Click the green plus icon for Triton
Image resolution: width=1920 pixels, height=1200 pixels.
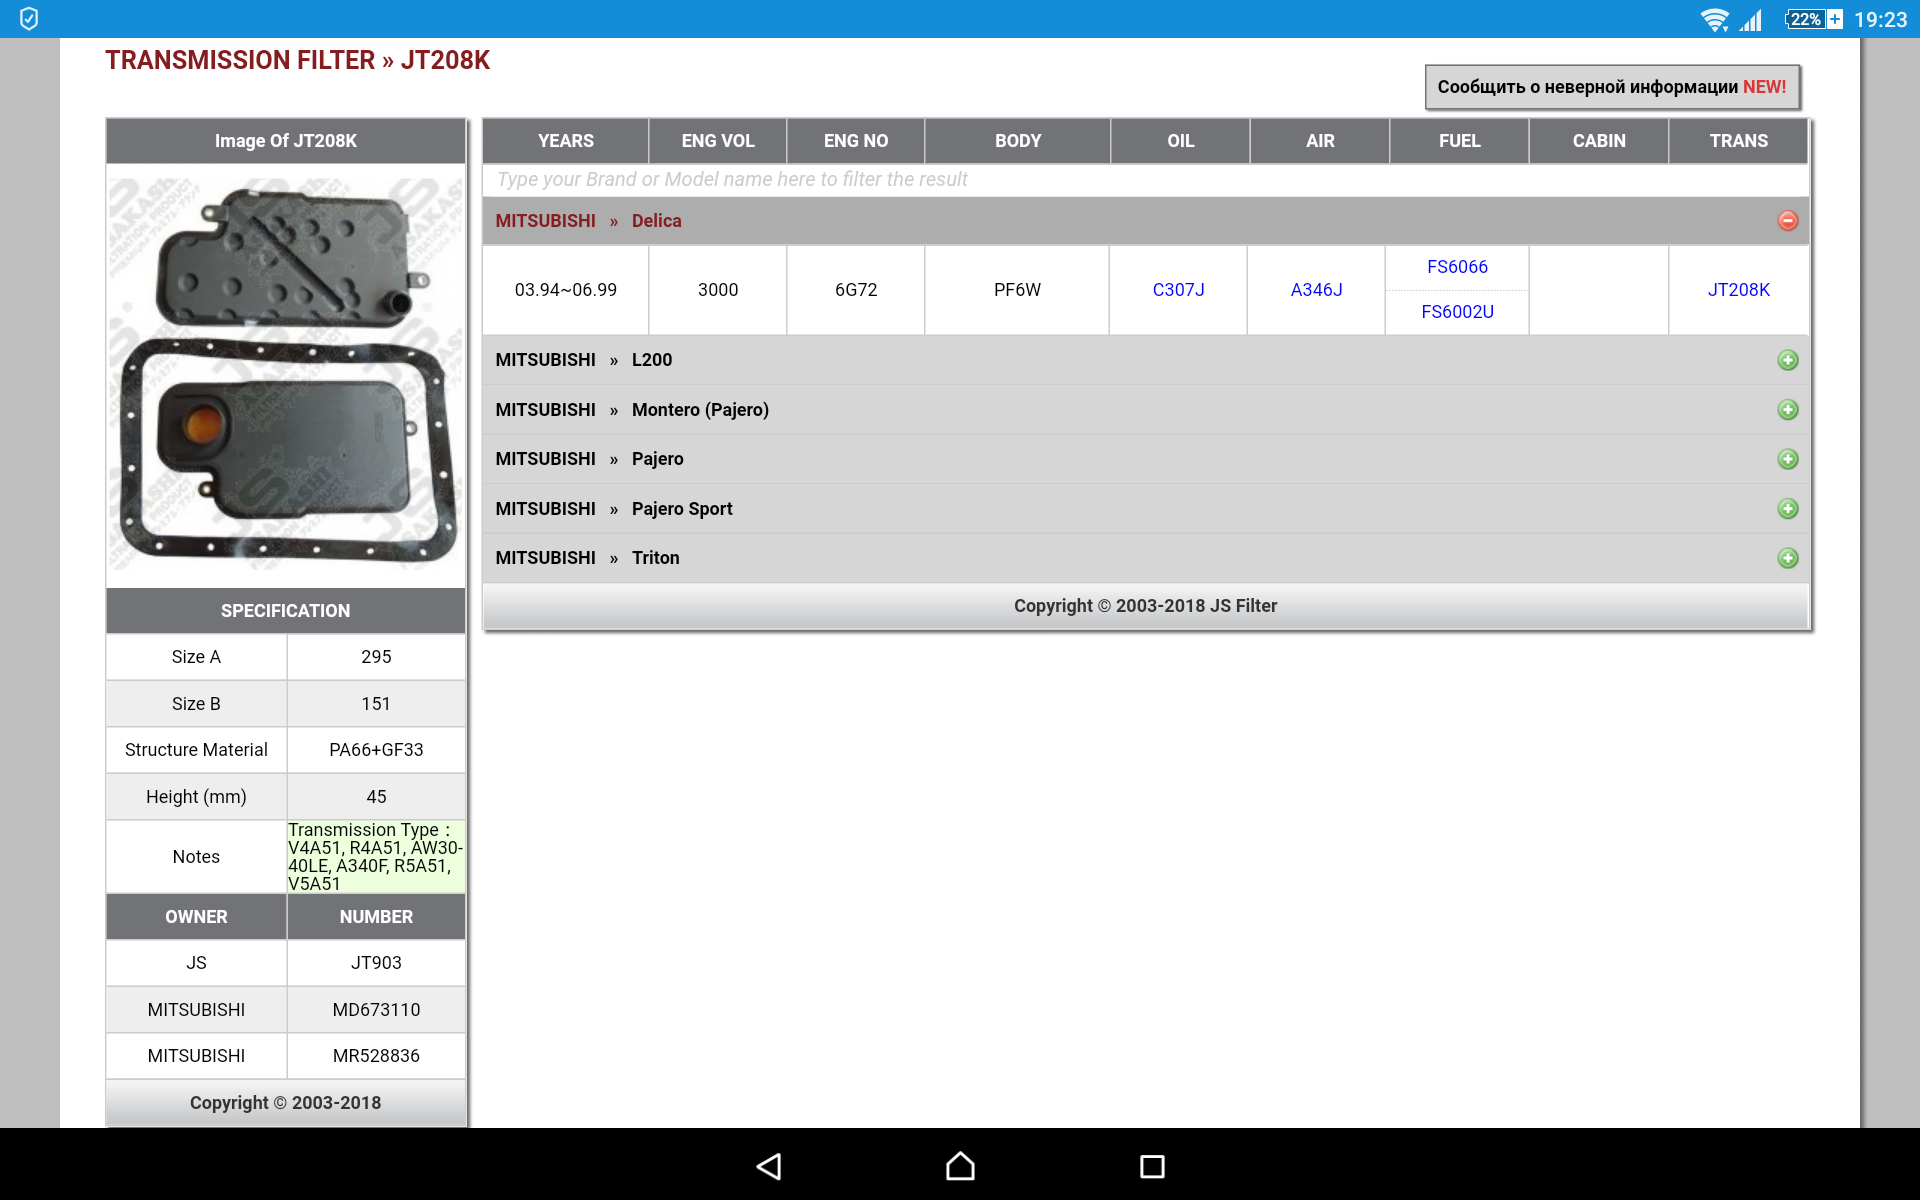click(1787, 558)
